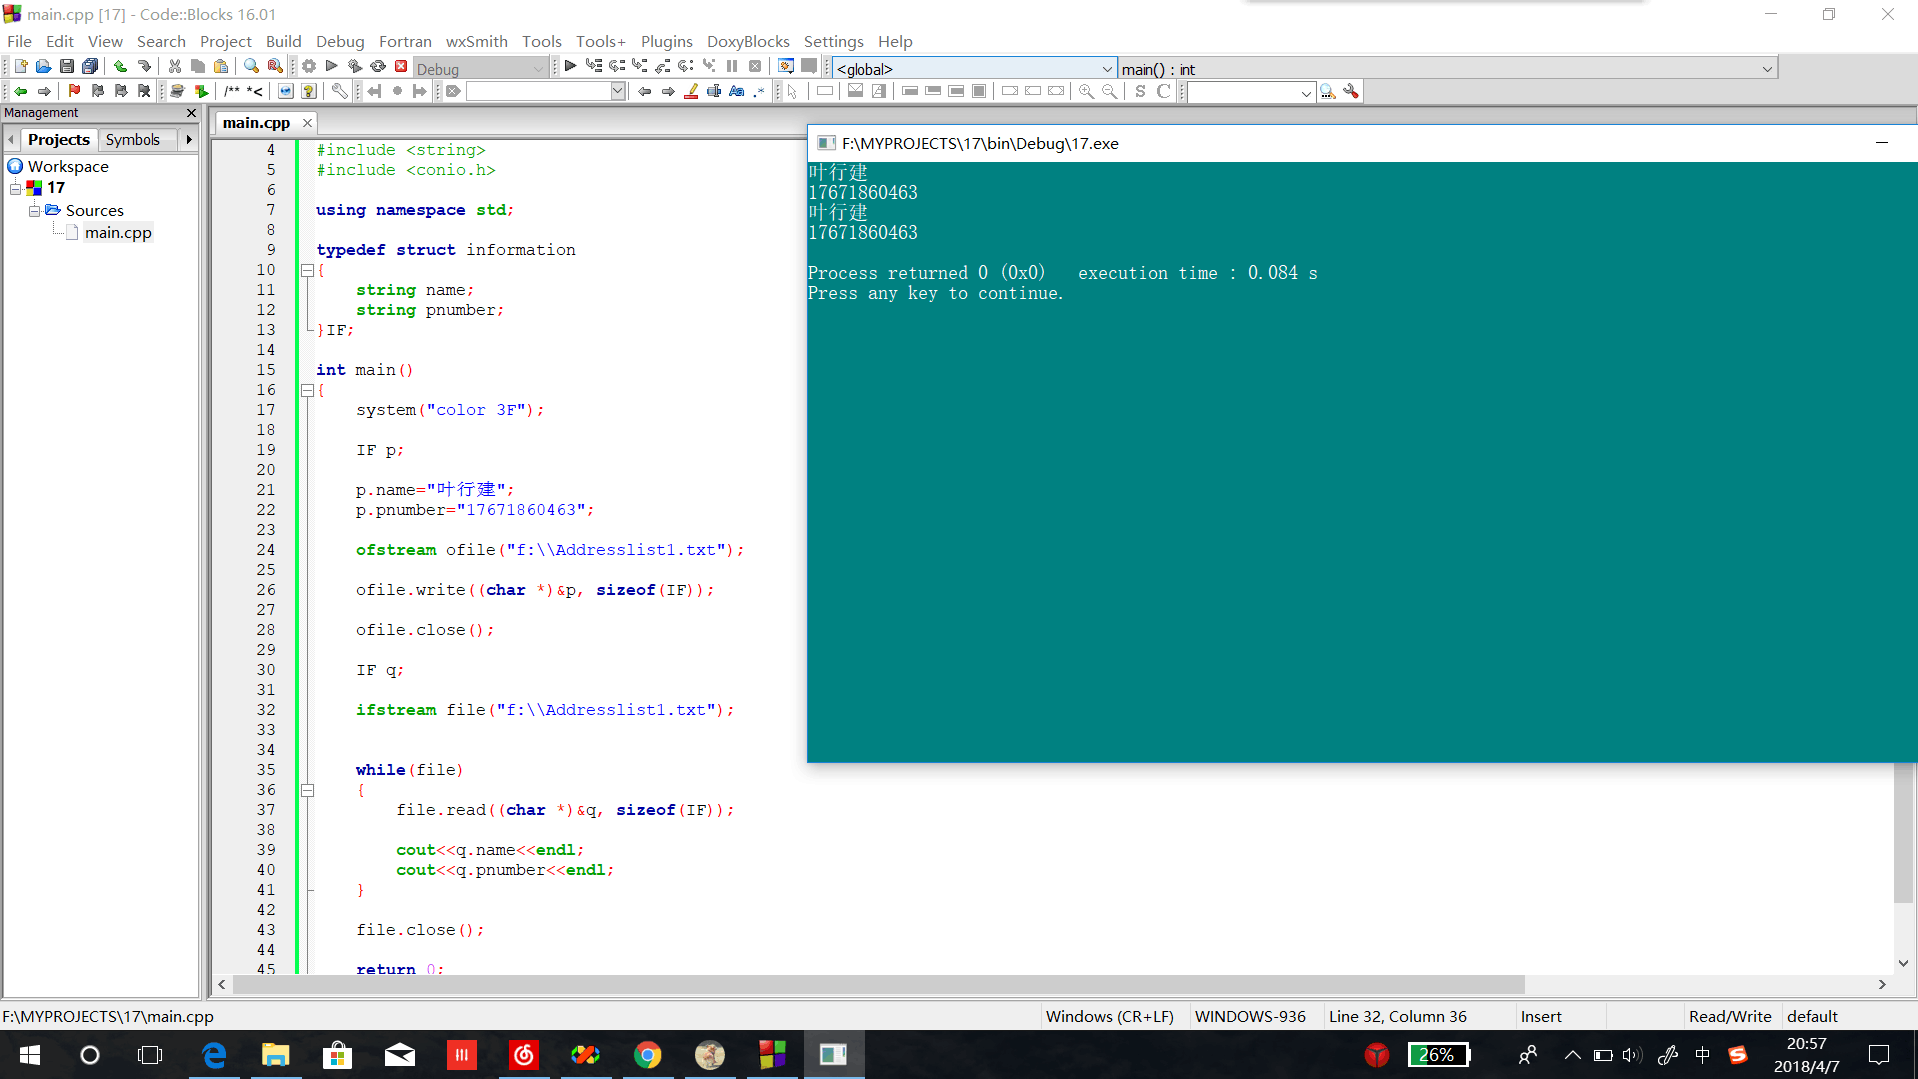Redo the last undone edit
1918x1079 pixels.
point(144,66)
